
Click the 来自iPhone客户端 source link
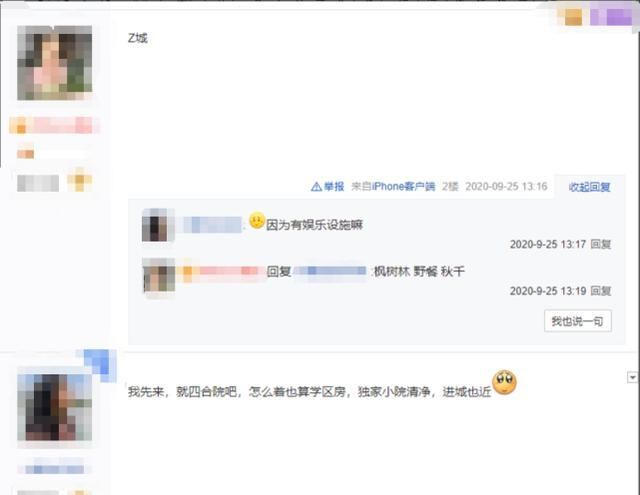tap(393, 186)
